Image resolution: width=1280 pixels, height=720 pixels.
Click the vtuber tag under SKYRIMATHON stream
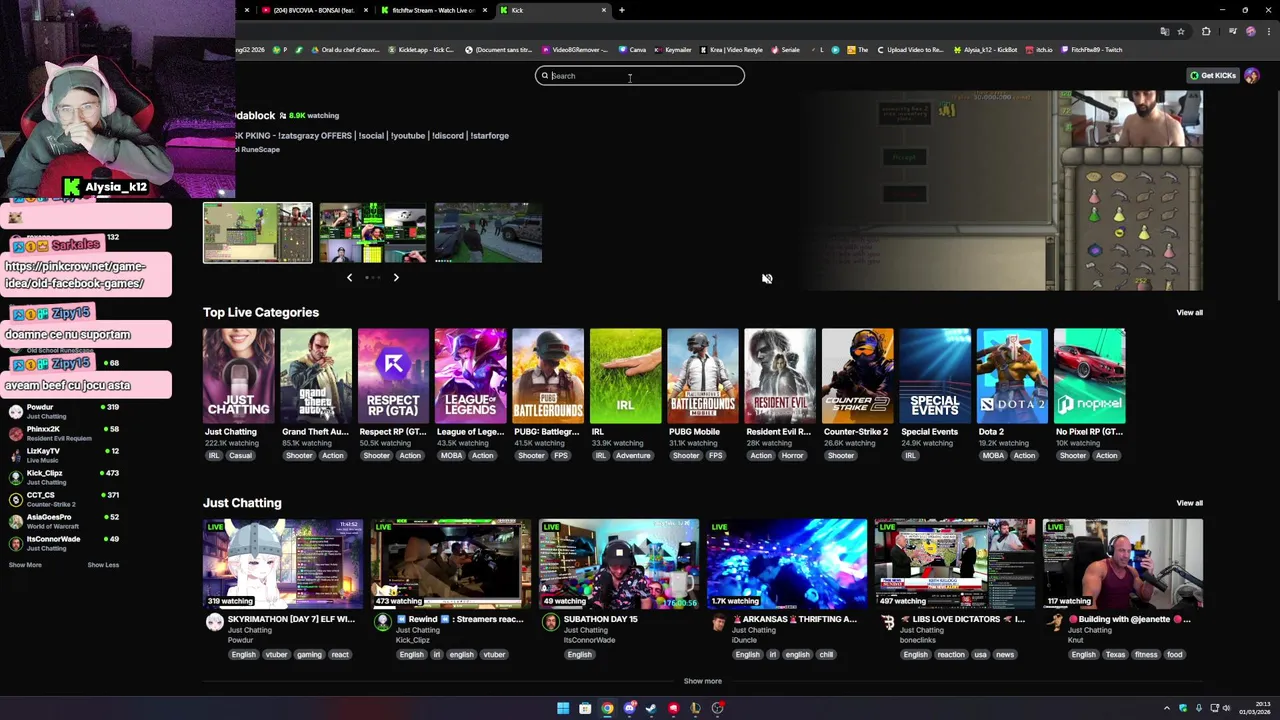coord(276,655)
